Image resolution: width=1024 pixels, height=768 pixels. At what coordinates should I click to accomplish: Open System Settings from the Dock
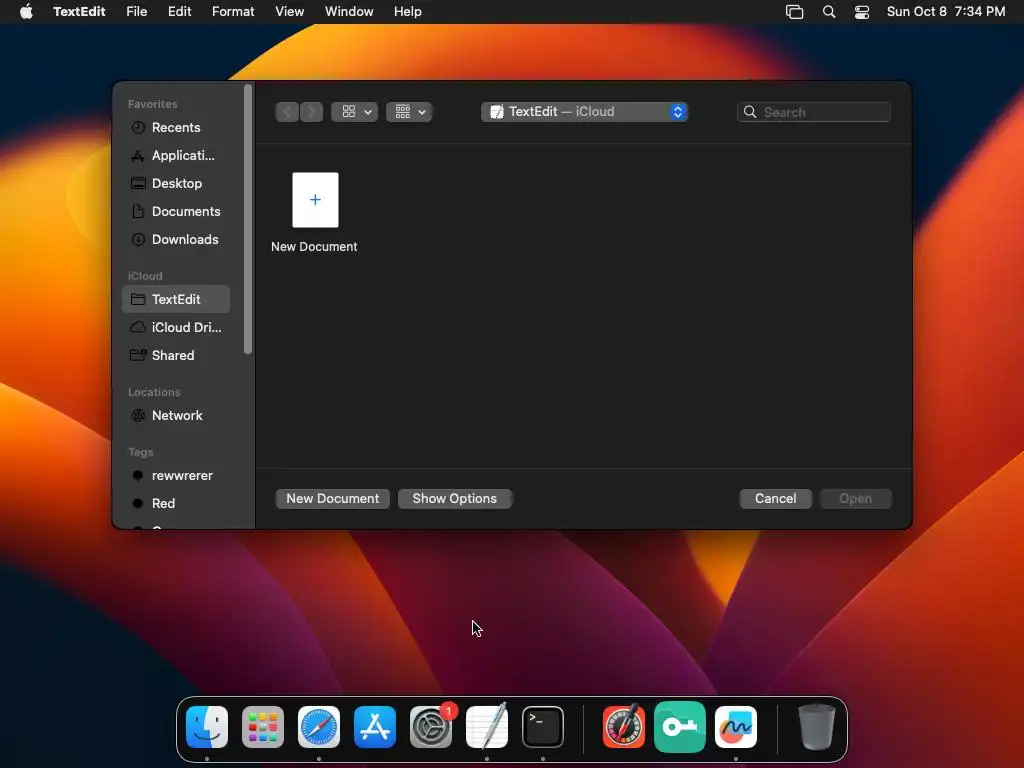pyautogui.click(x=431, y=727)
